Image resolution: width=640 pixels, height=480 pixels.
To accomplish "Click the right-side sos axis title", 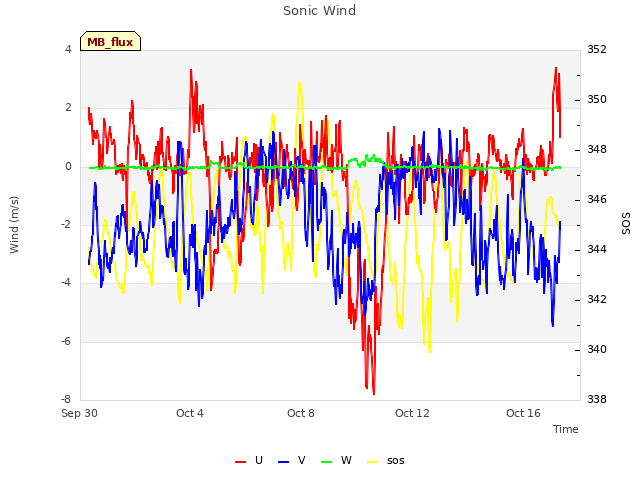I will click(x=625, y=223).
